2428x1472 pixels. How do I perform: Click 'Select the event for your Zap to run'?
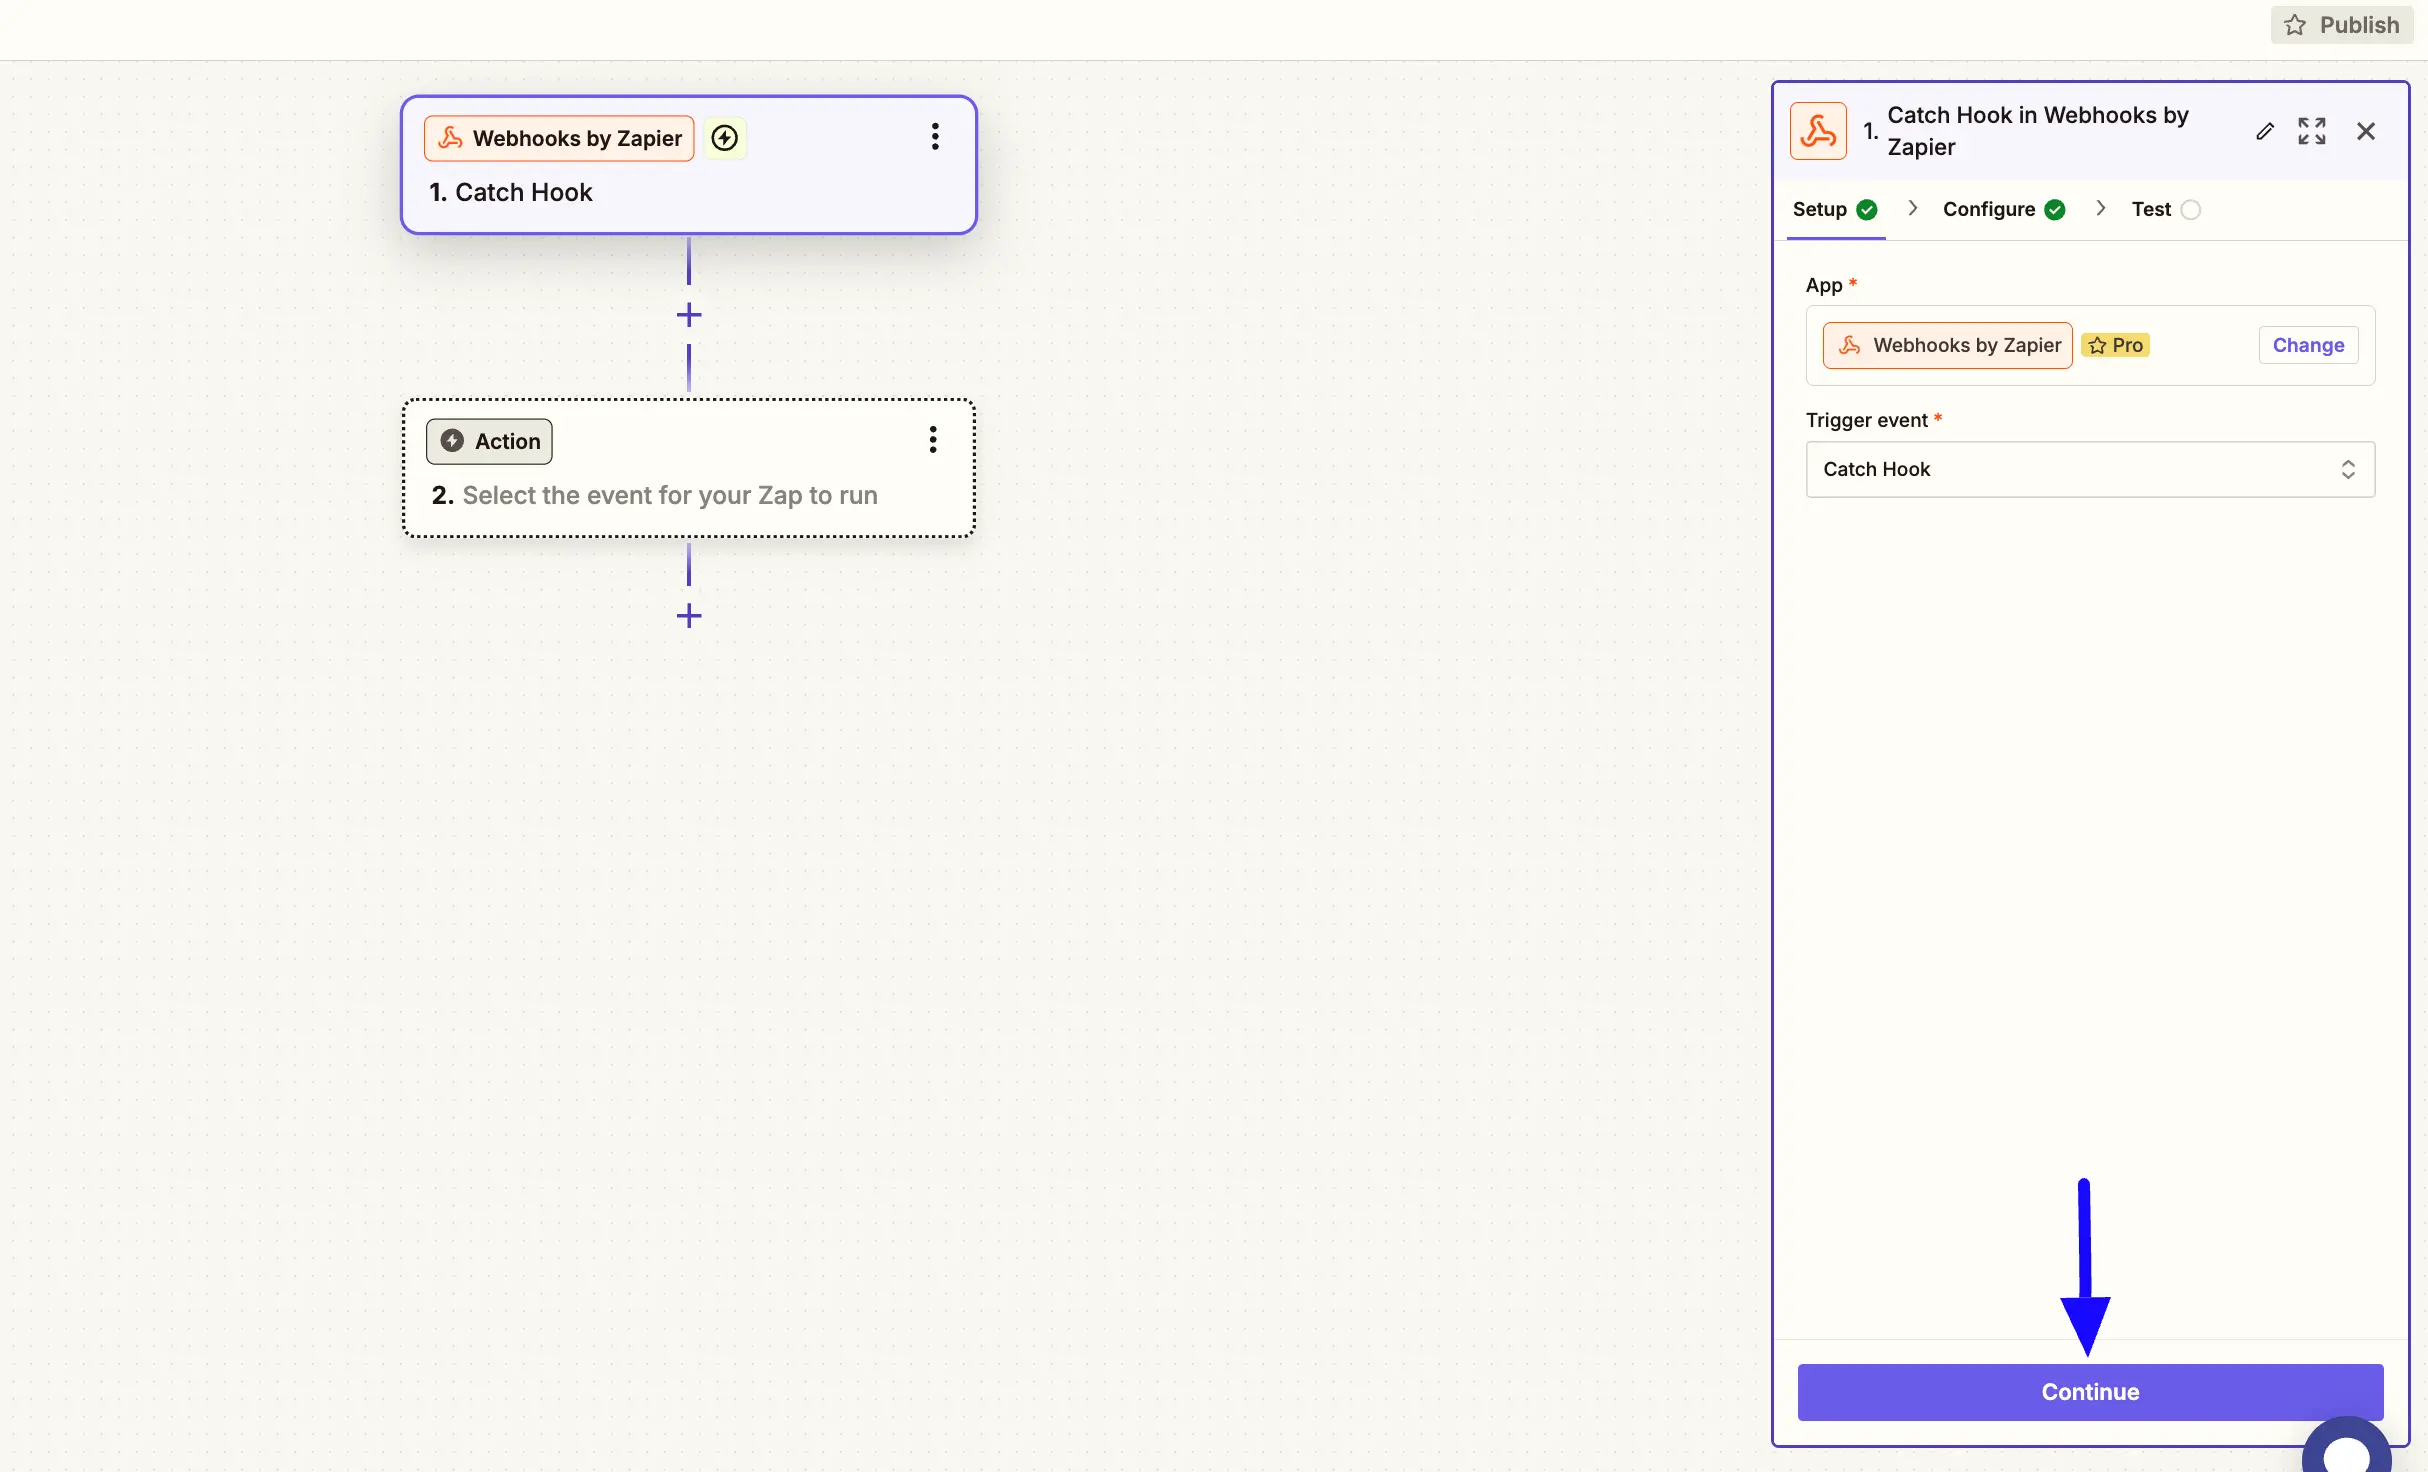point(670,495)
